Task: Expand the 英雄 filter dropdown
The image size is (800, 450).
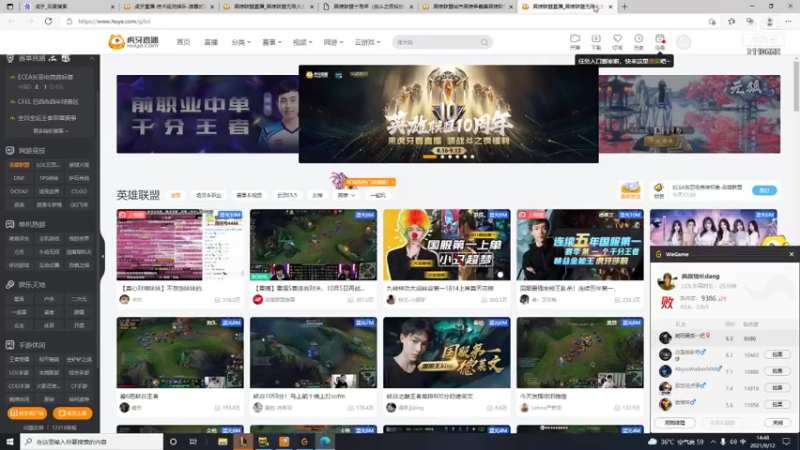Action: click(x=346, y=195)
